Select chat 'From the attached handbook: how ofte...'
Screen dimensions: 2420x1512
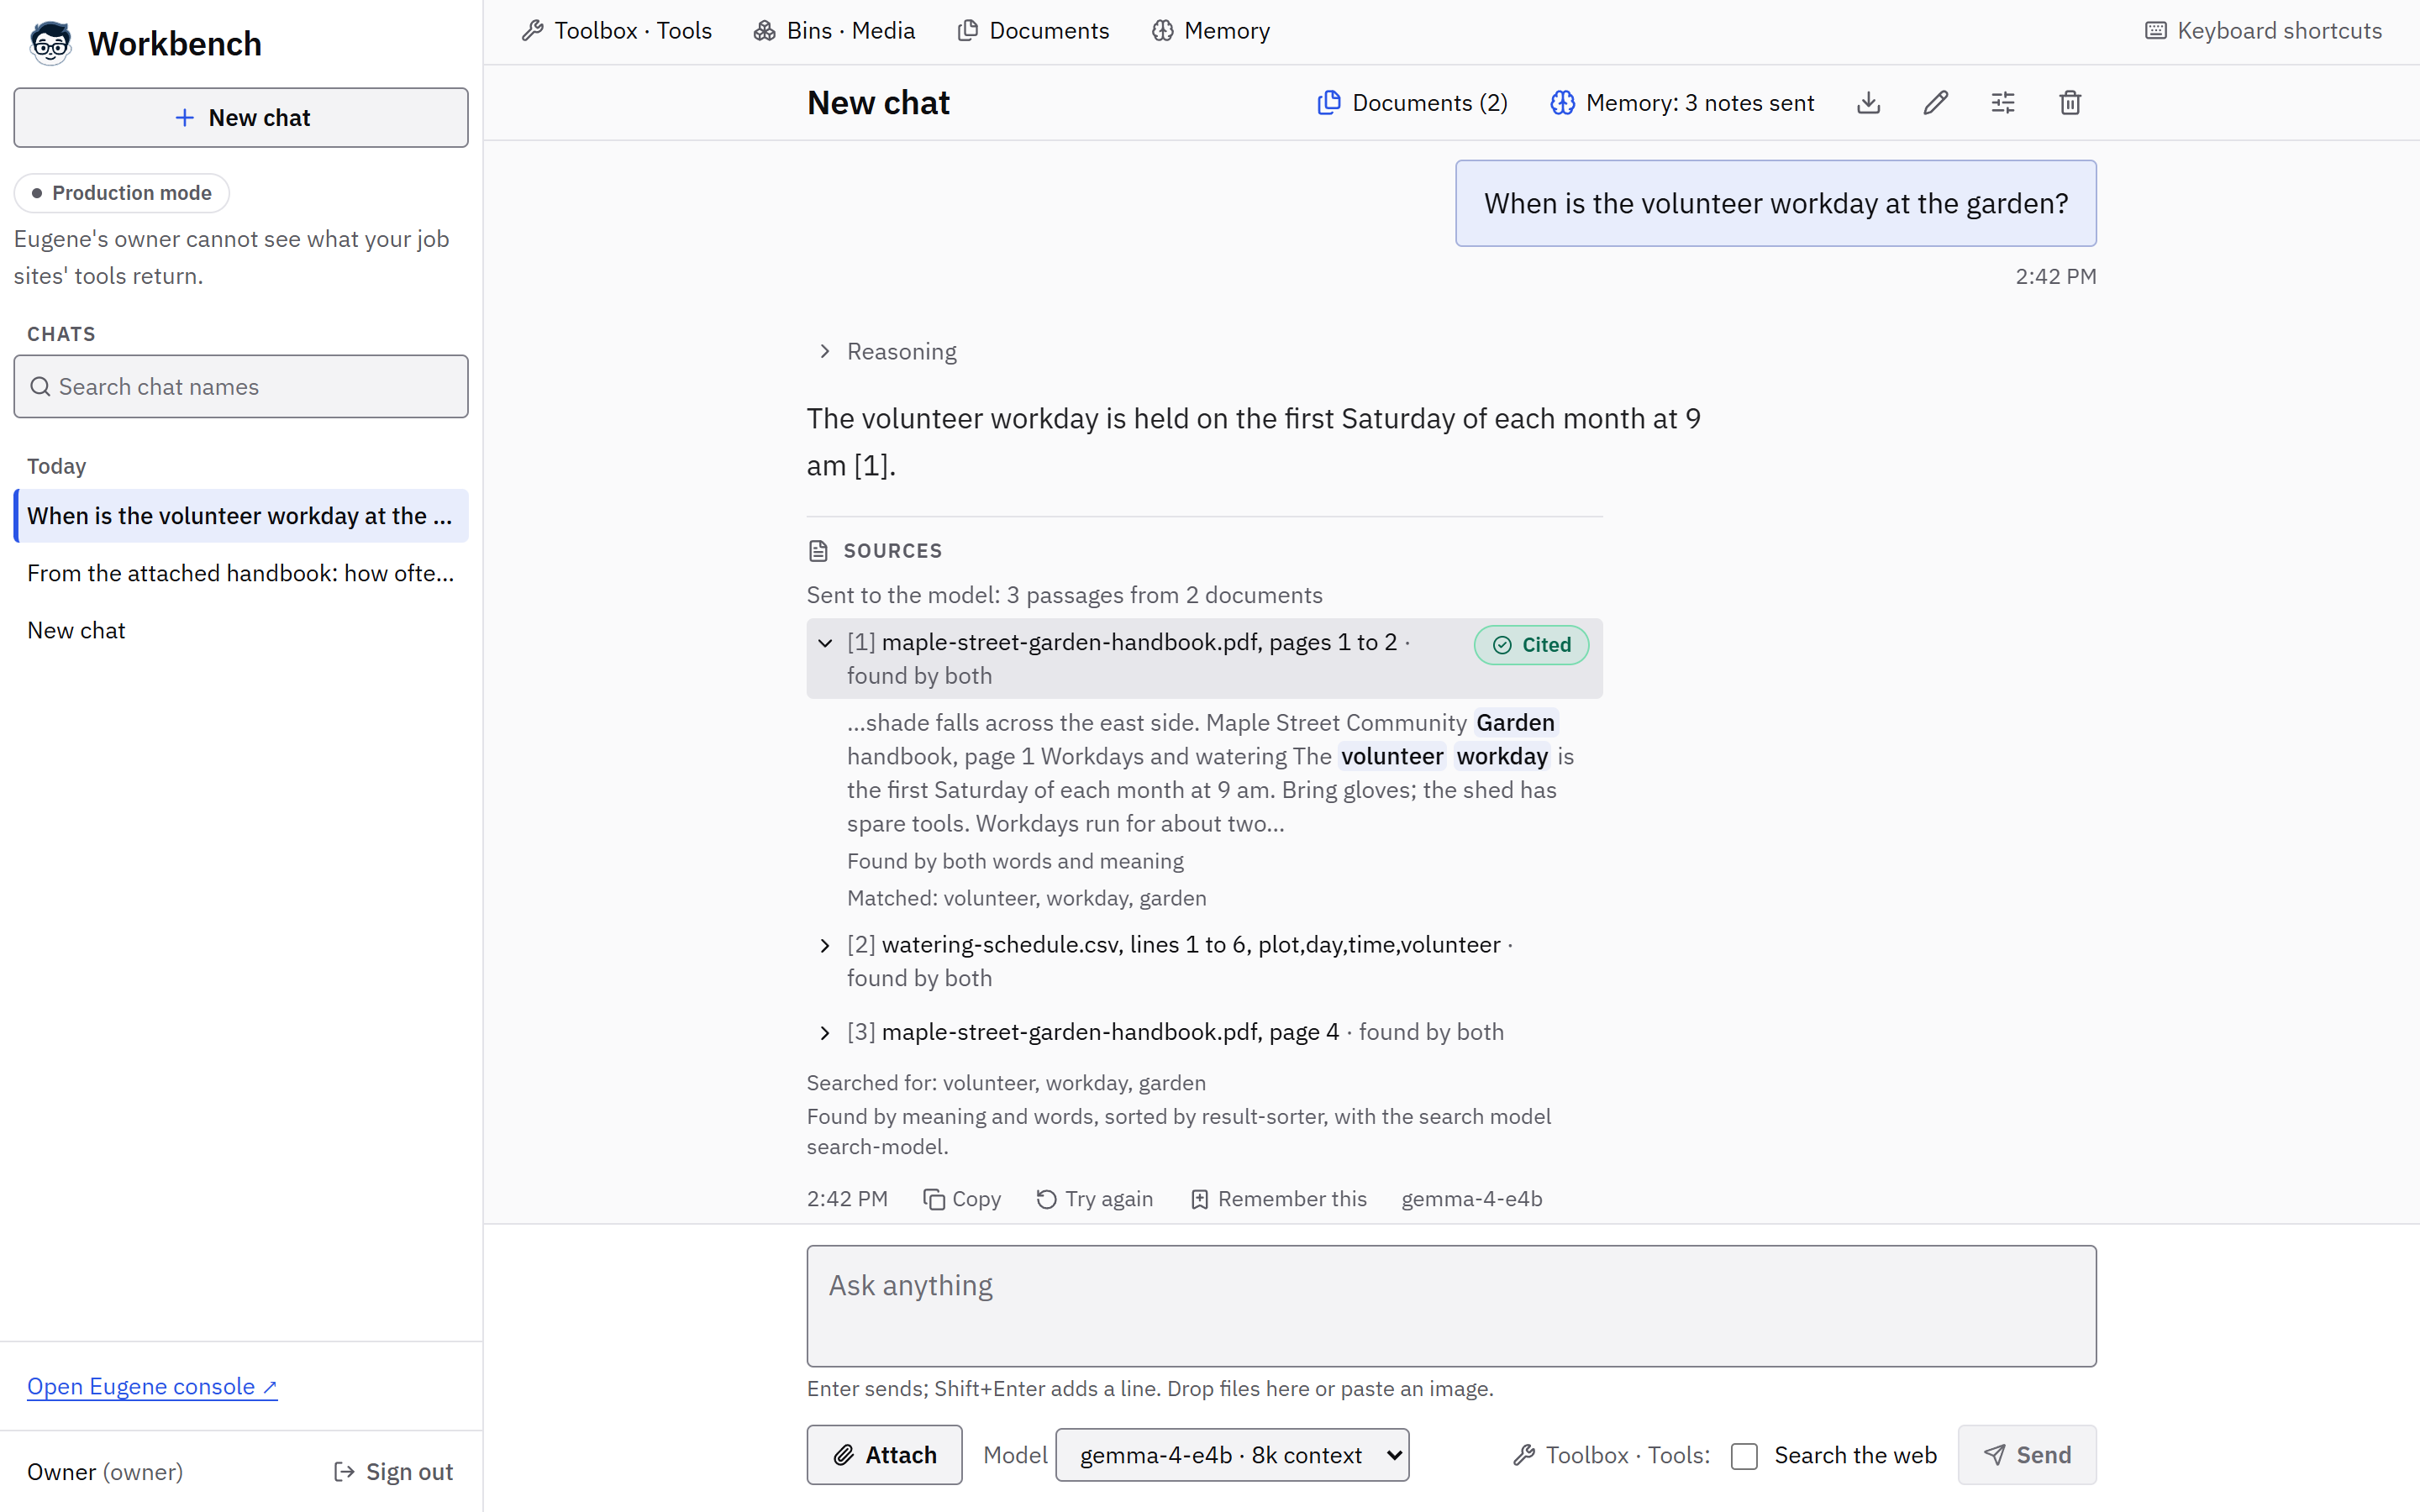(241, 573)
